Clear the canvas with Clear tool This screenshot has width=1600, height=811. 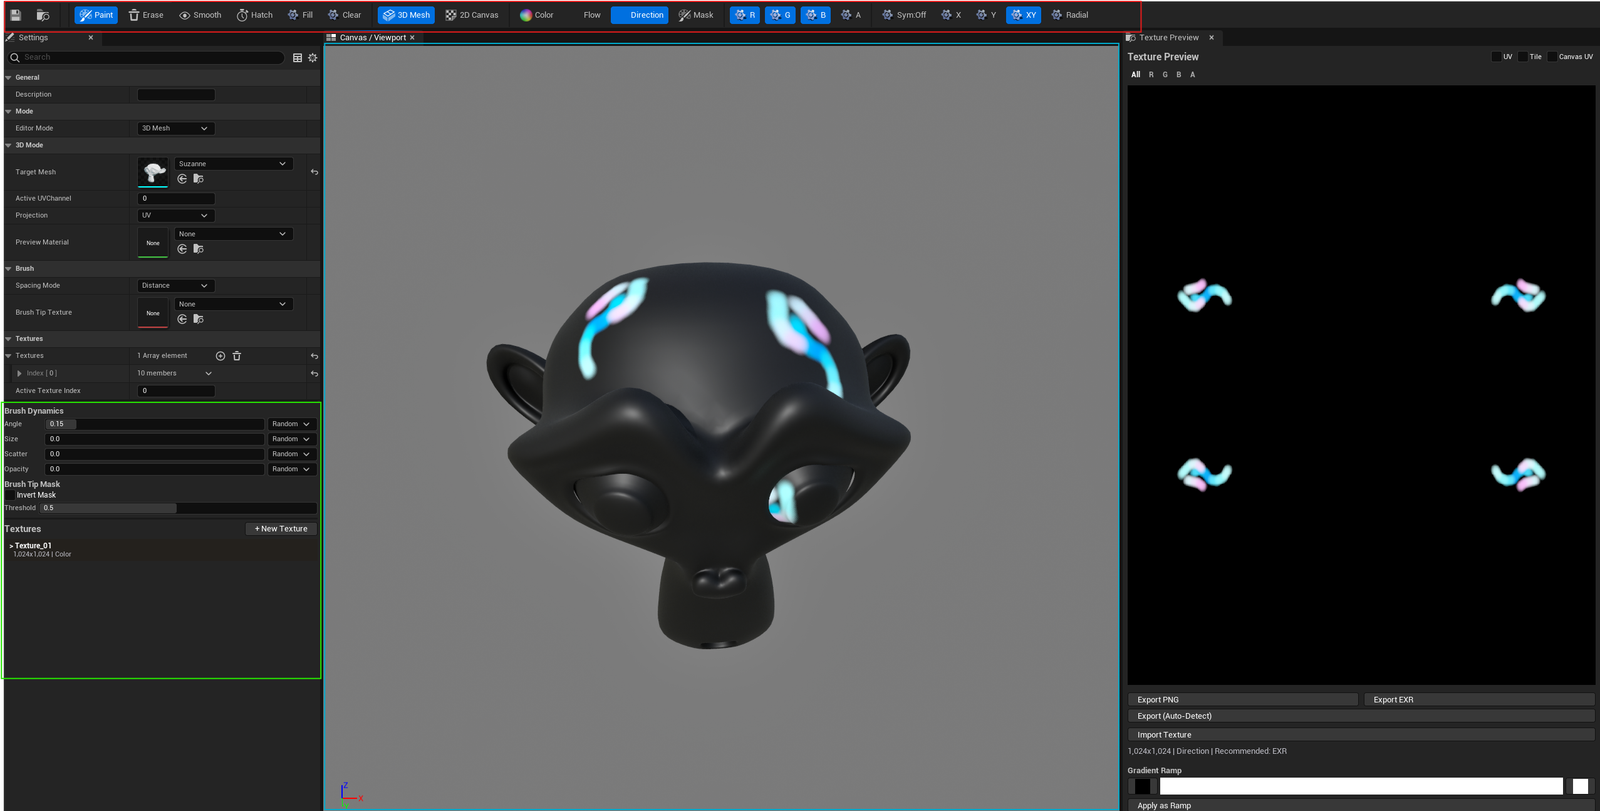click(345, 15)
